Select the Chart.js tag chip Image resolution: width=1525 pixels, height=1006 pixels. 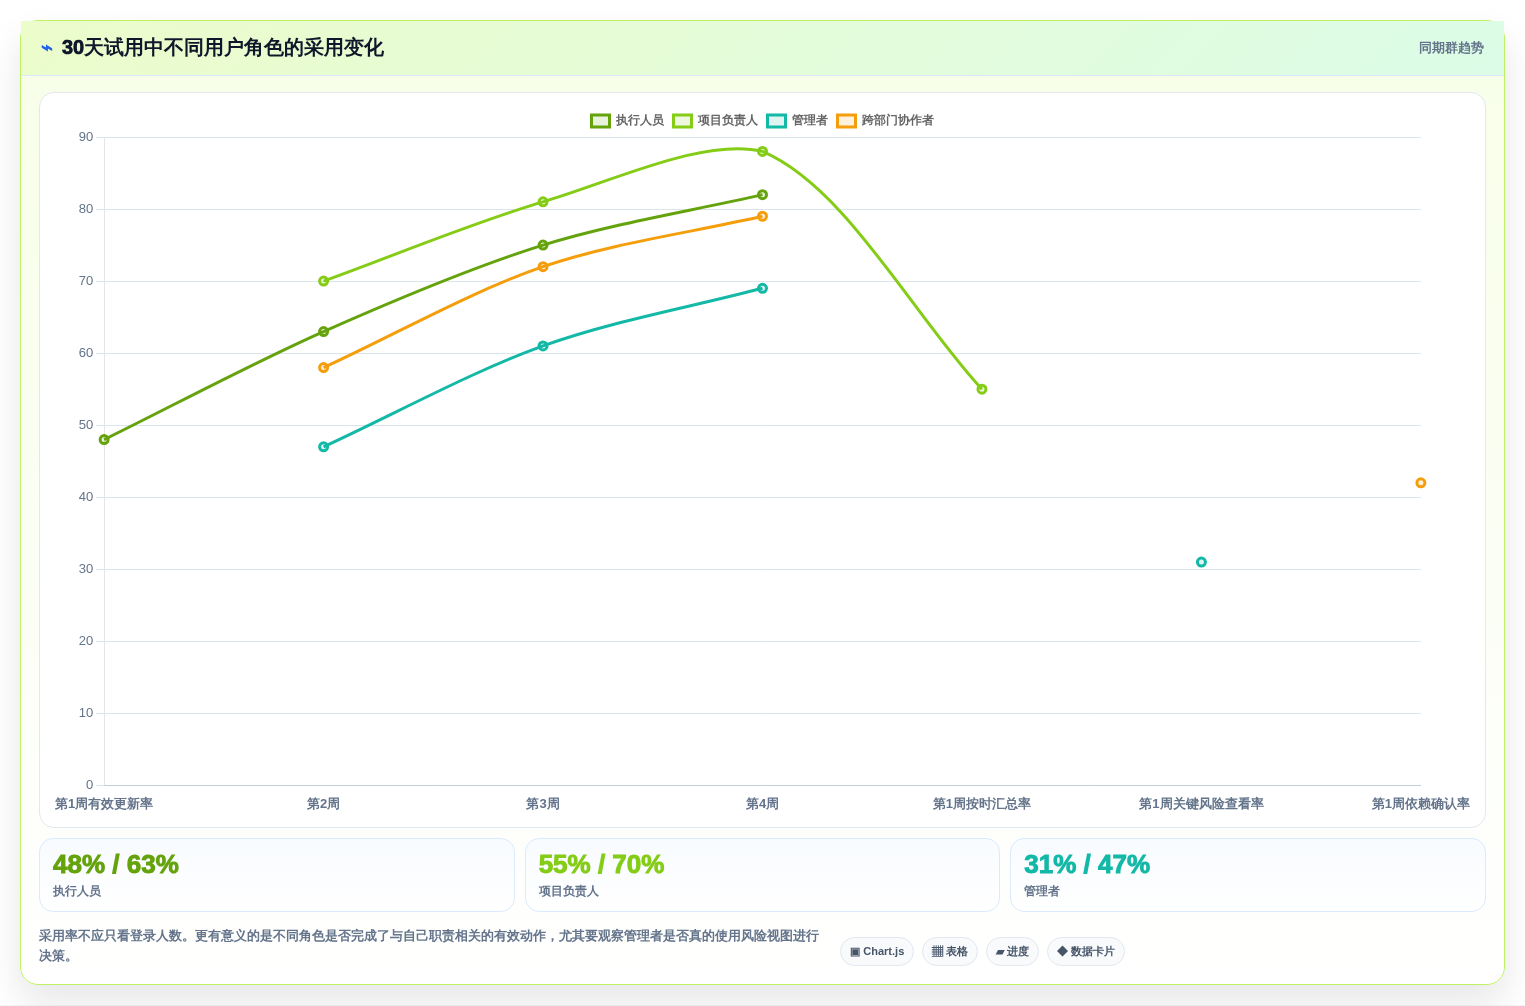click(877, 951)
